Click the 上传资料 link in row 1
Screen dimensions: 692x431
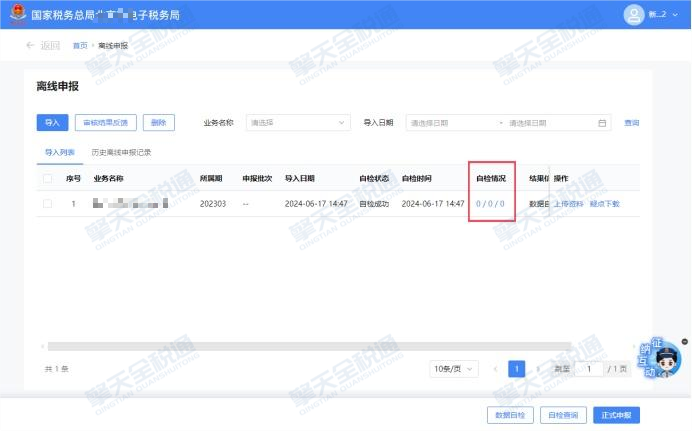coord(570,203)
